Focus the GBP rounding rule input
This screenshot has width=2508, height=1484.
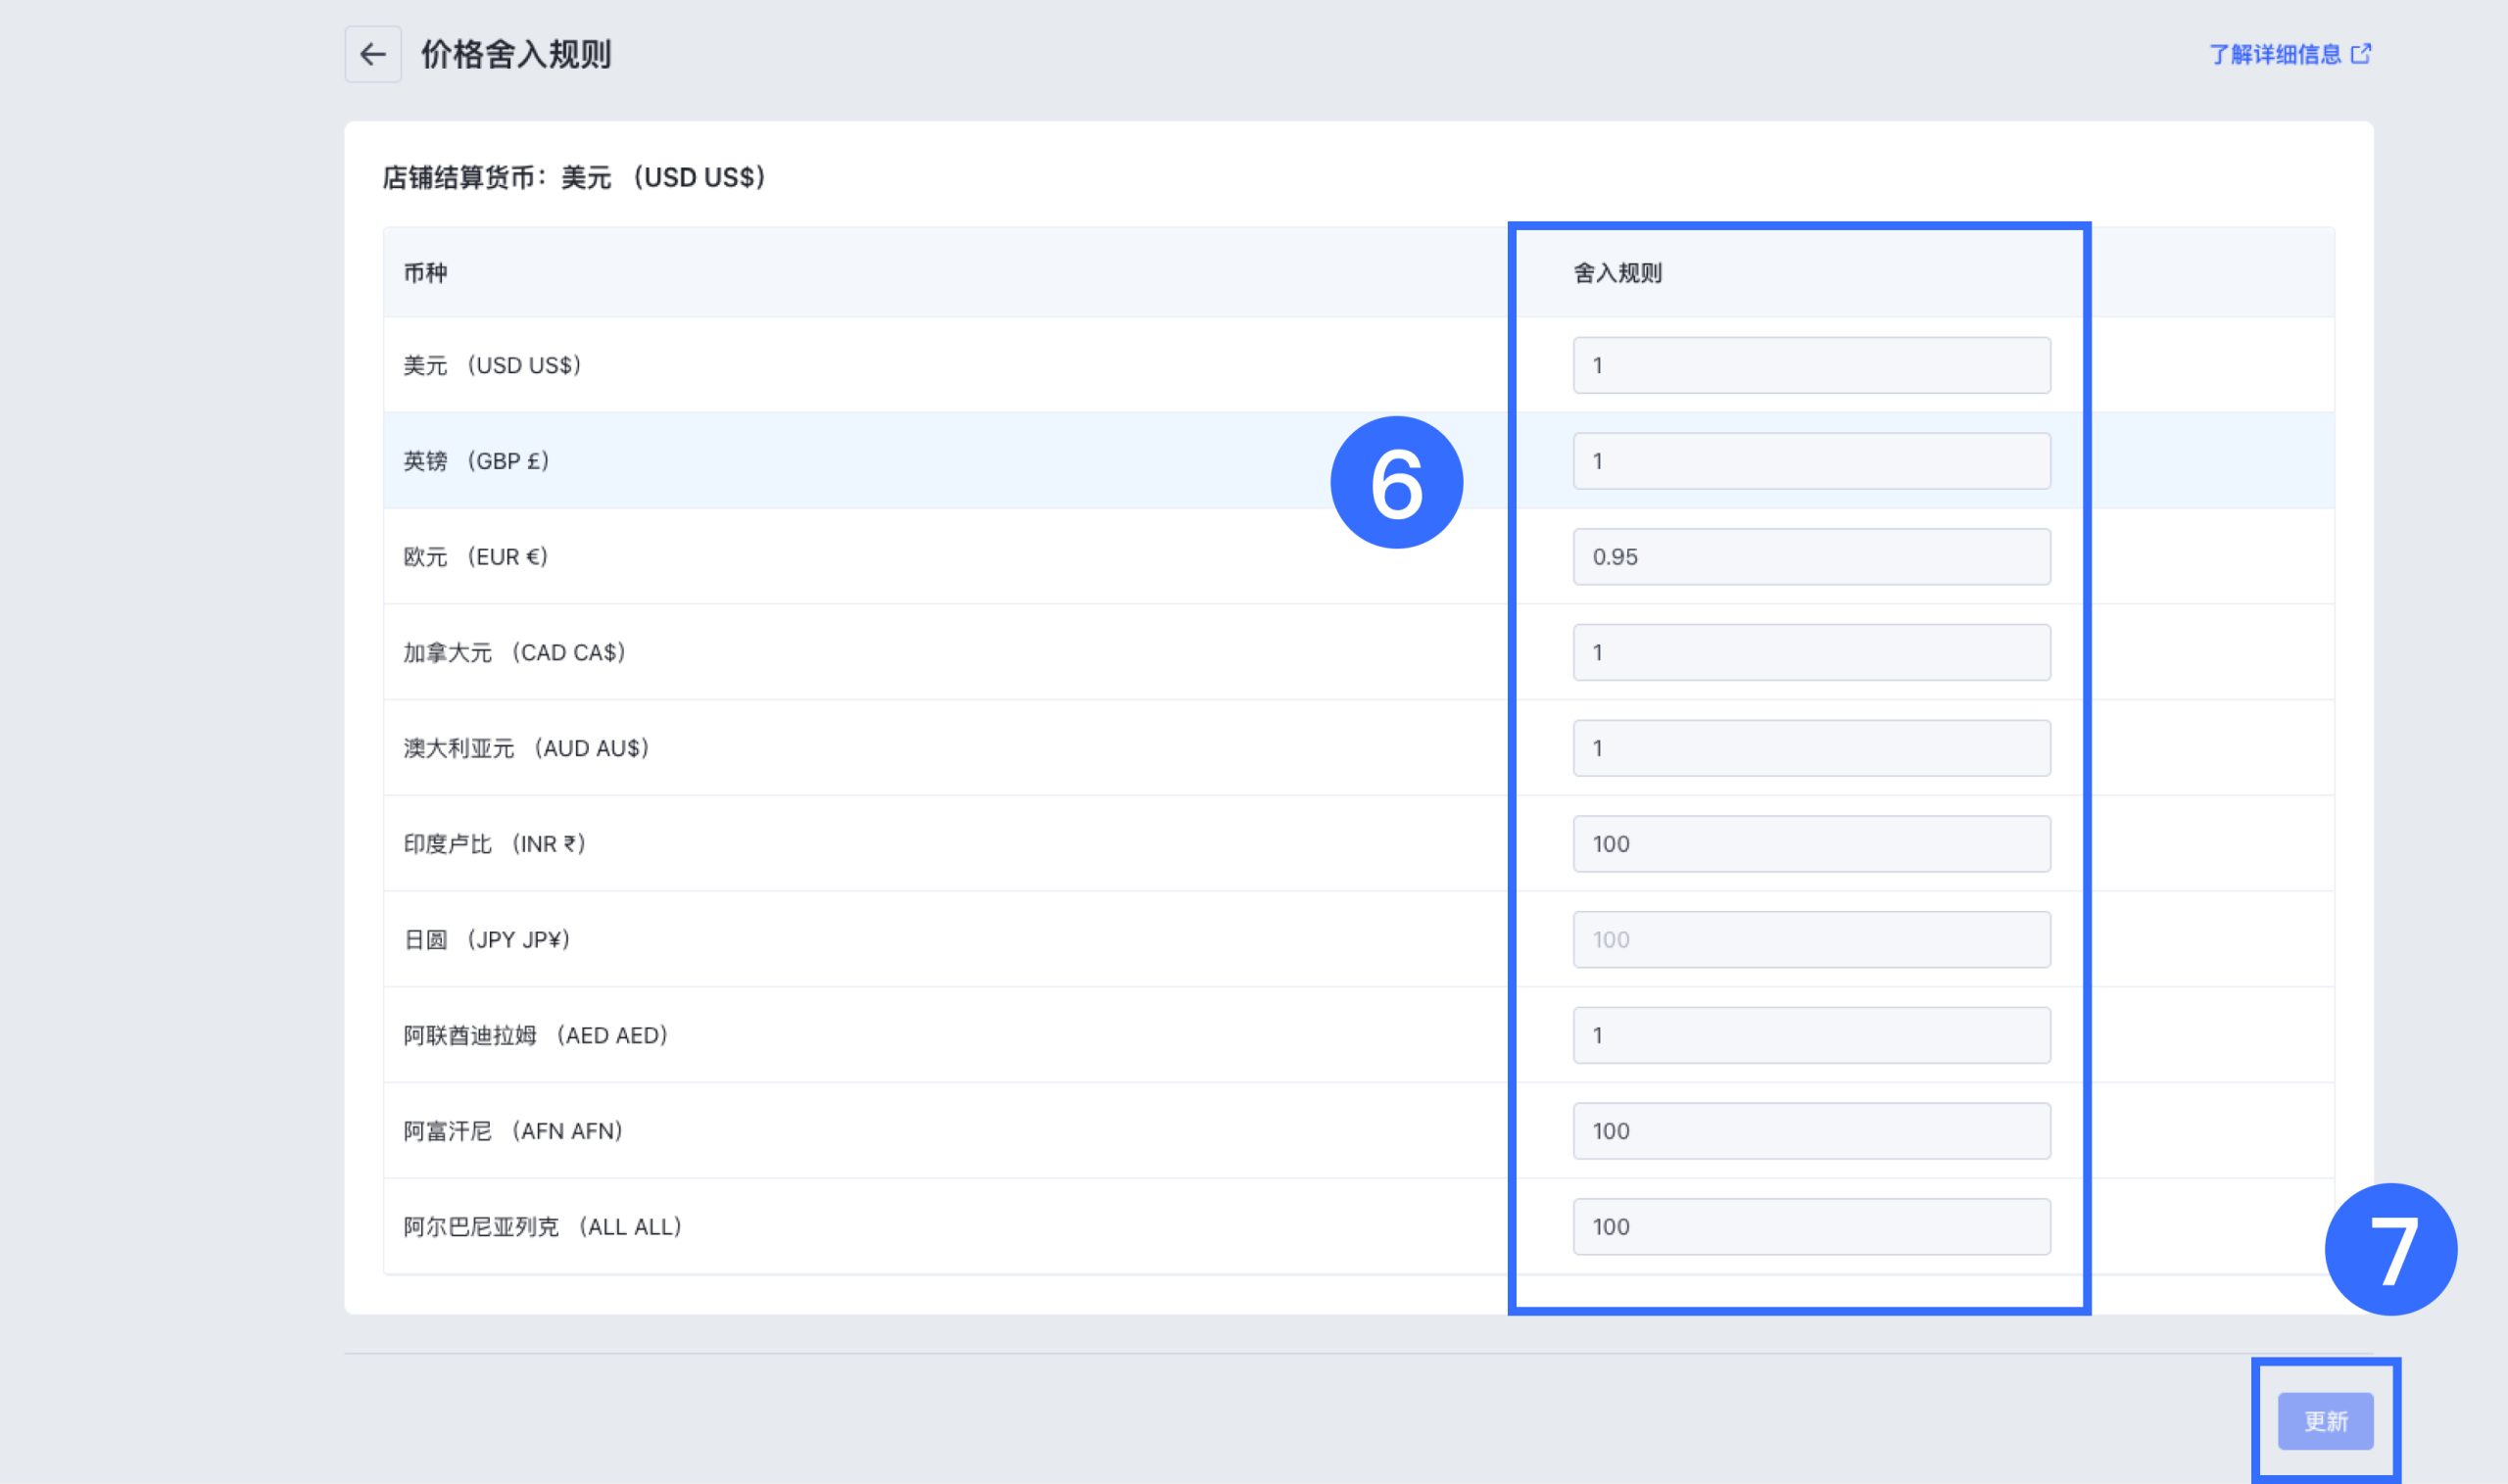[x=1811, y=461]
